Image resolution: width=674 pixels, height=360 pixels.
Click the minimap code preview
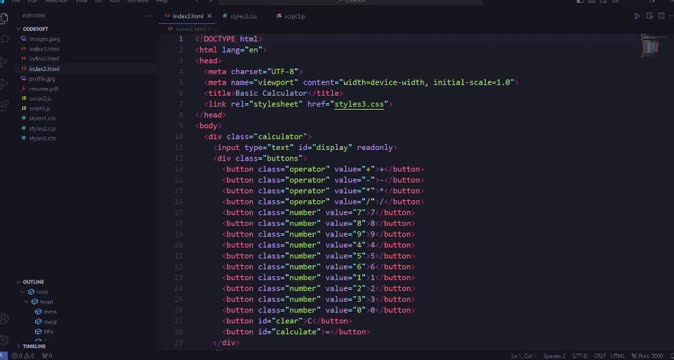coord(650,46)
